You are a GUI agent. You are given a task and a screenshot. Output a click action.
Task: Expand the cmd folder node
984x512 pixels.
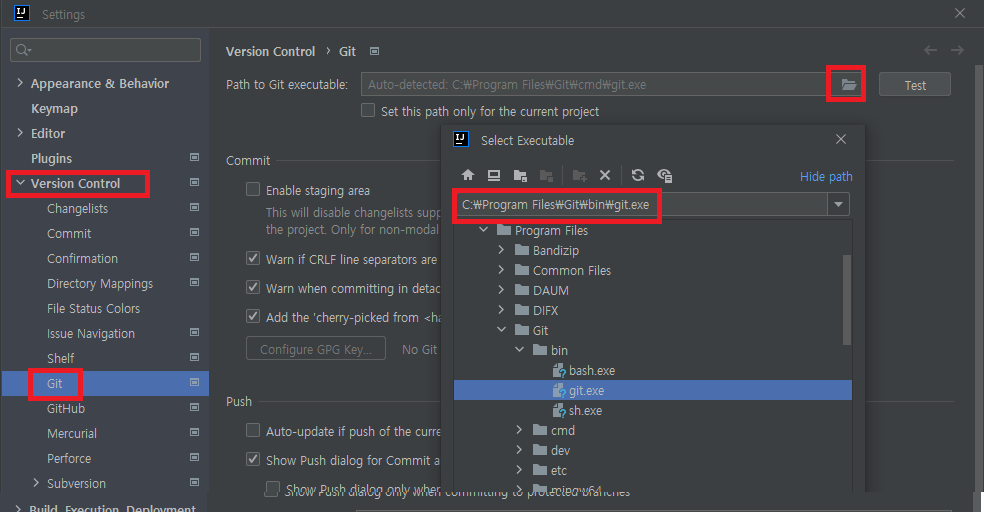[x=519, y=430]
